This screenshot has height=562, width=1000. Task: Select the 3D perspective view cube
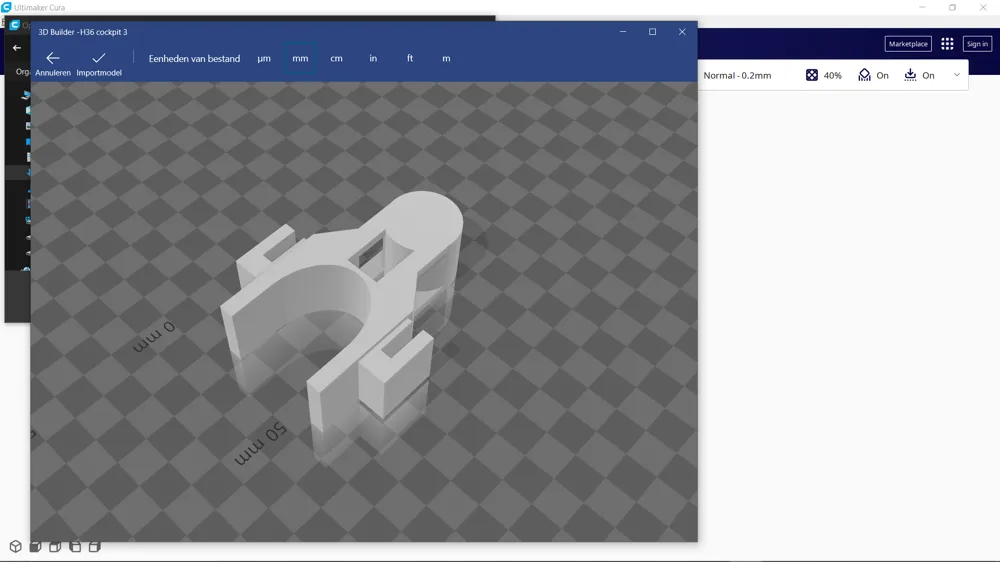pos(15,547)
